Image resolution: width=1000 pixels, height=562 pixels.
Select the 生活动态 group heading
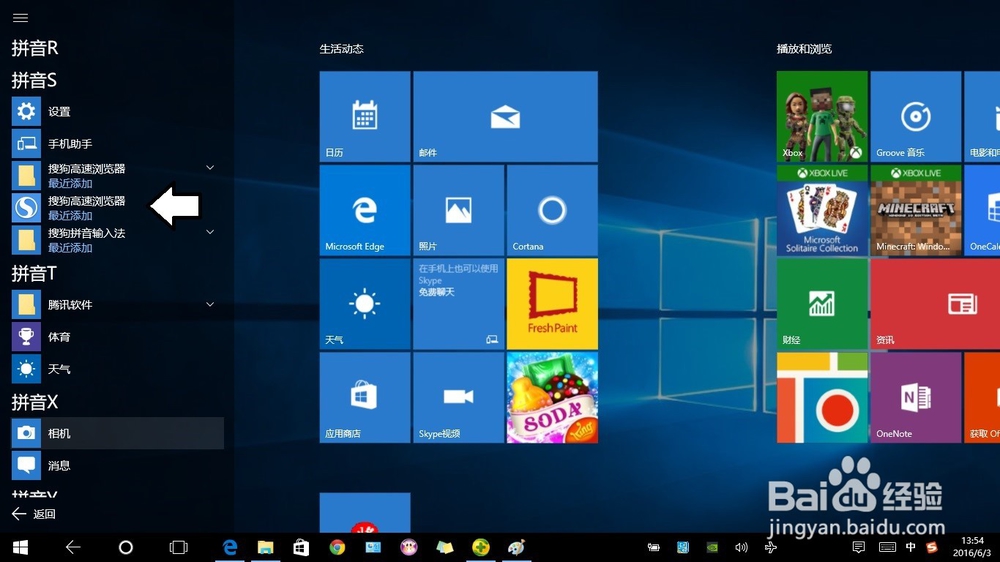click(341, 49)
